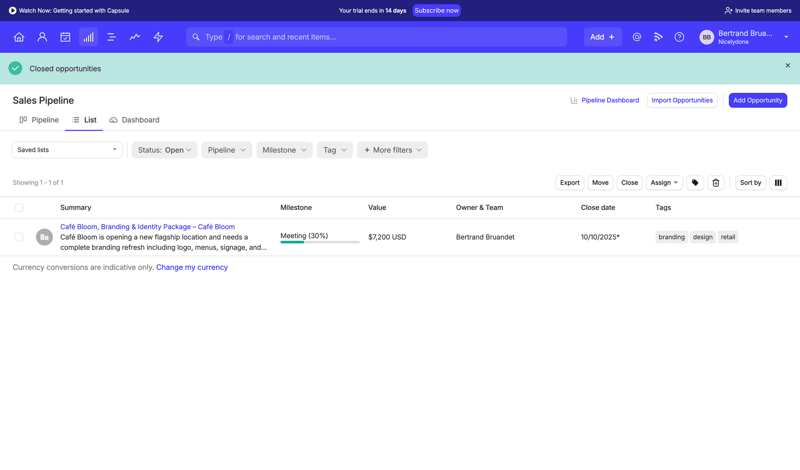Click the BB user avatar
This screenshot has width=800, height=470.
point(707,37)
